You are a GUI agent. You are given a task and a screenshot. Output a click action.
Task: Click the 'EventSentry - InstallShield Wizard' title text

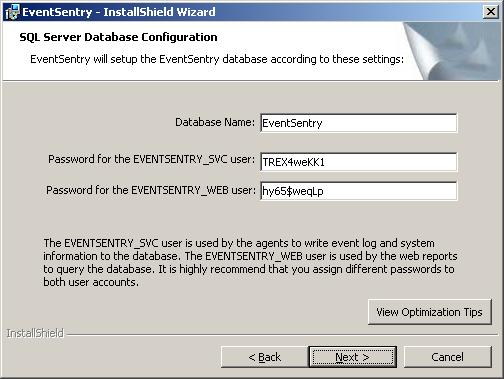(119, 12)
